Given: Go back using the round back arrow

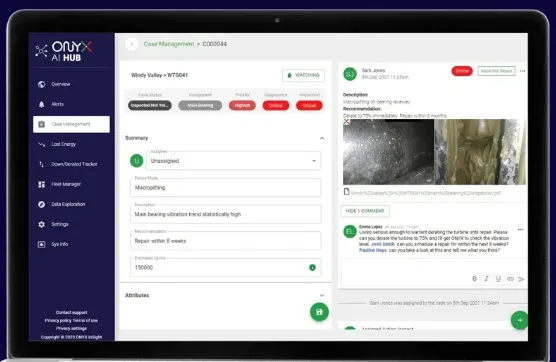Looking at the screenshot, I should pos(132,44).
